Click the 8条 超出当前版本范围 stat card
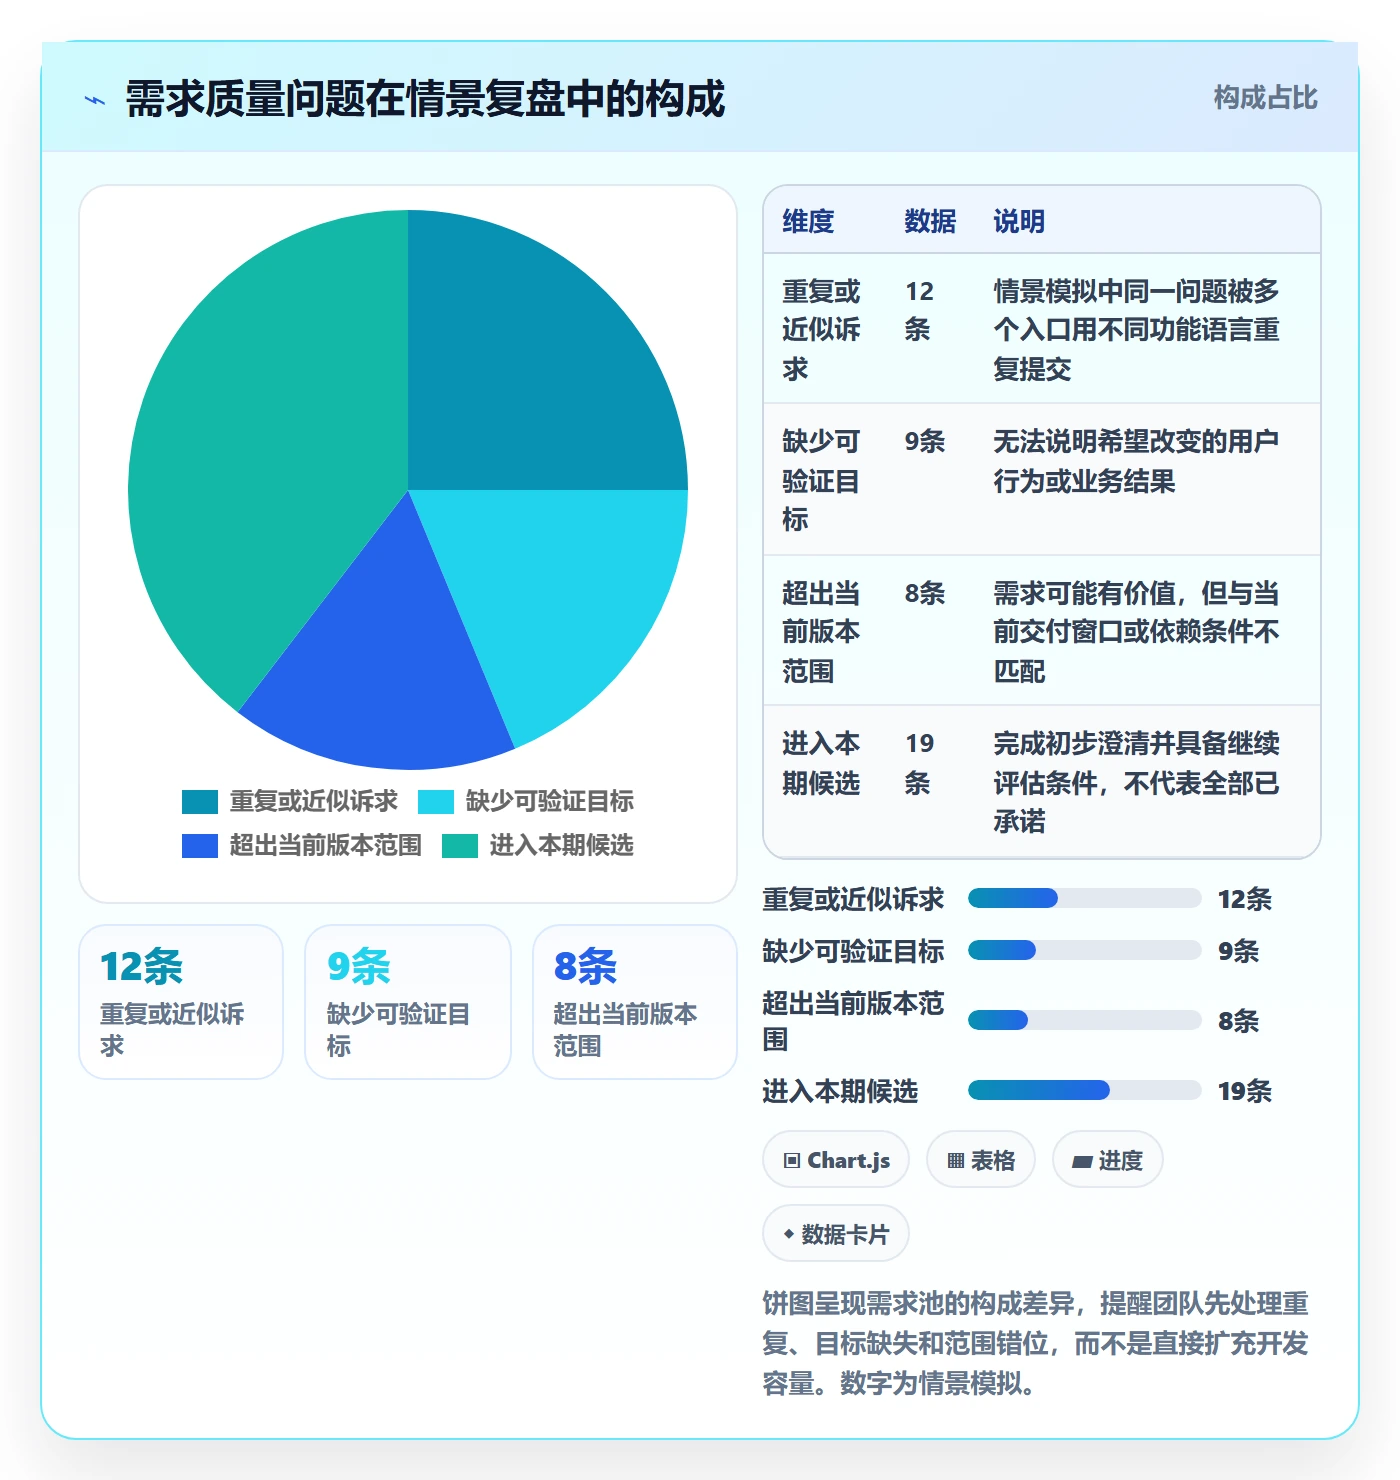The height and width of the screenshot is (1480, 1400). [x=635, y=1002]
